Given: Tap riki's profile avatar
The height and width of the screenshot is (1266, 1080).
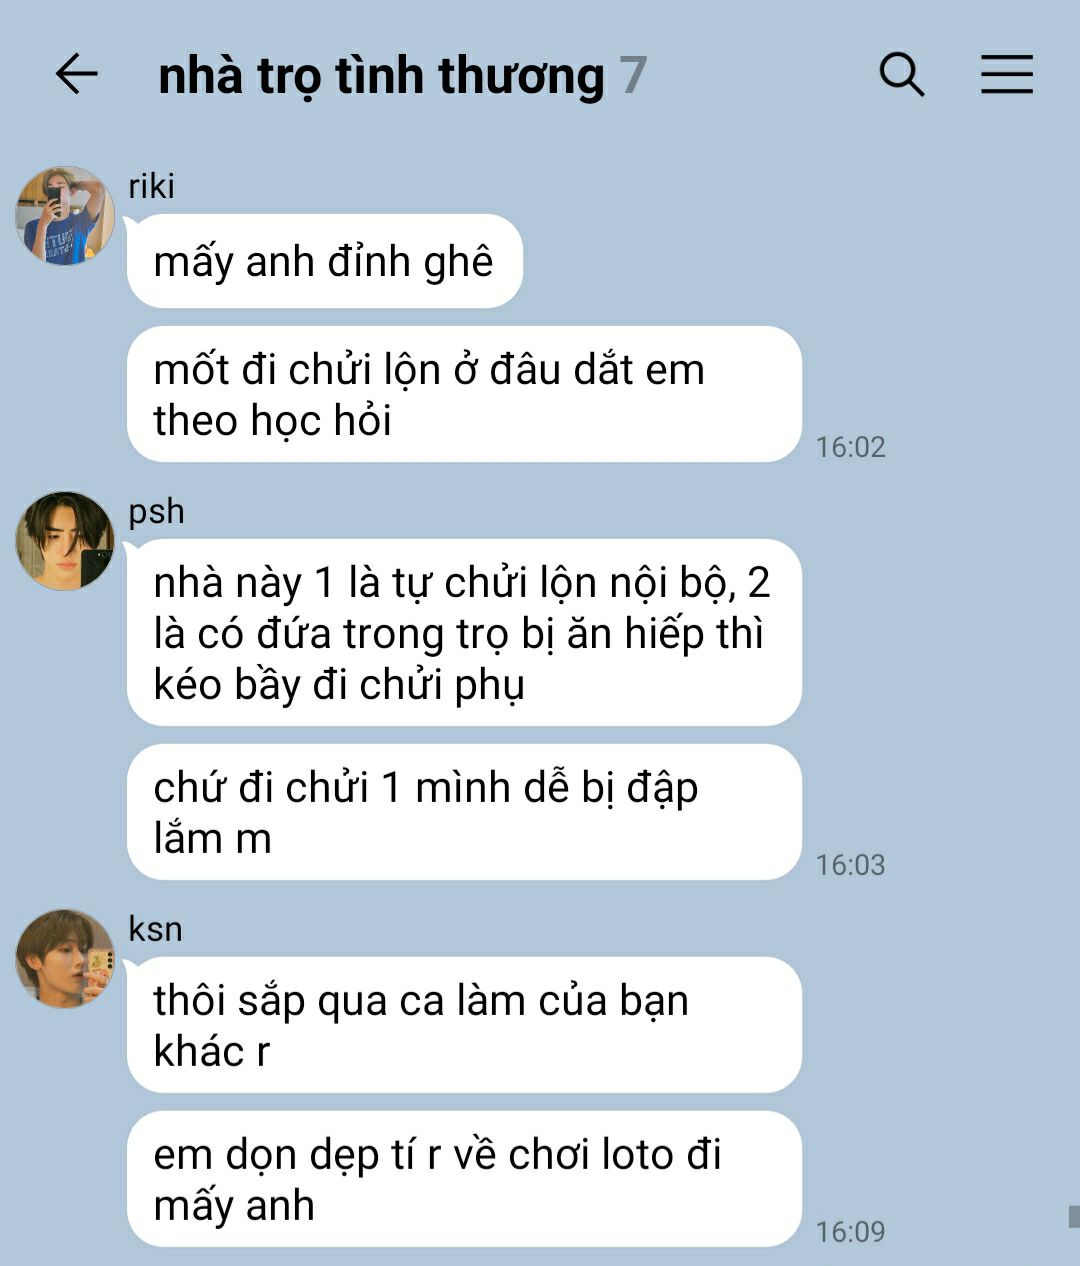Looking at the screenshot, I should tap(65, 216).
